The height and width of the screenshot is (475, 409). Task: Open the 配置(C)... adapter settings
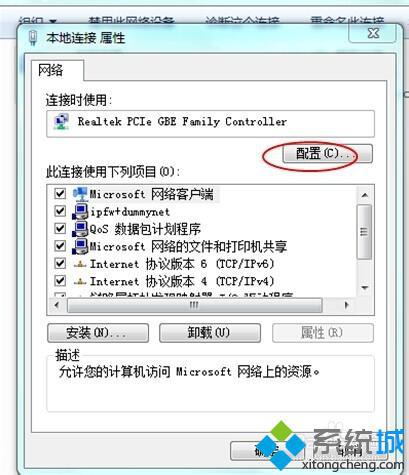coord(328,154)
